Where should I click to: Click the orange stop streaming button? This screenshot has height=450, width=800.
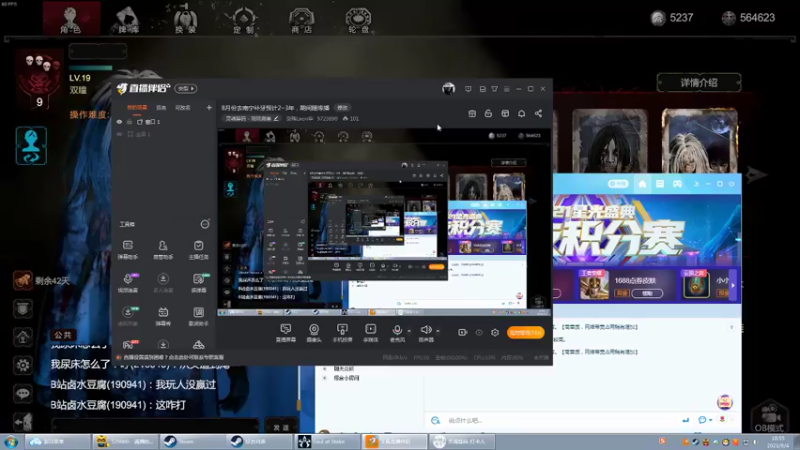point(526,333)
